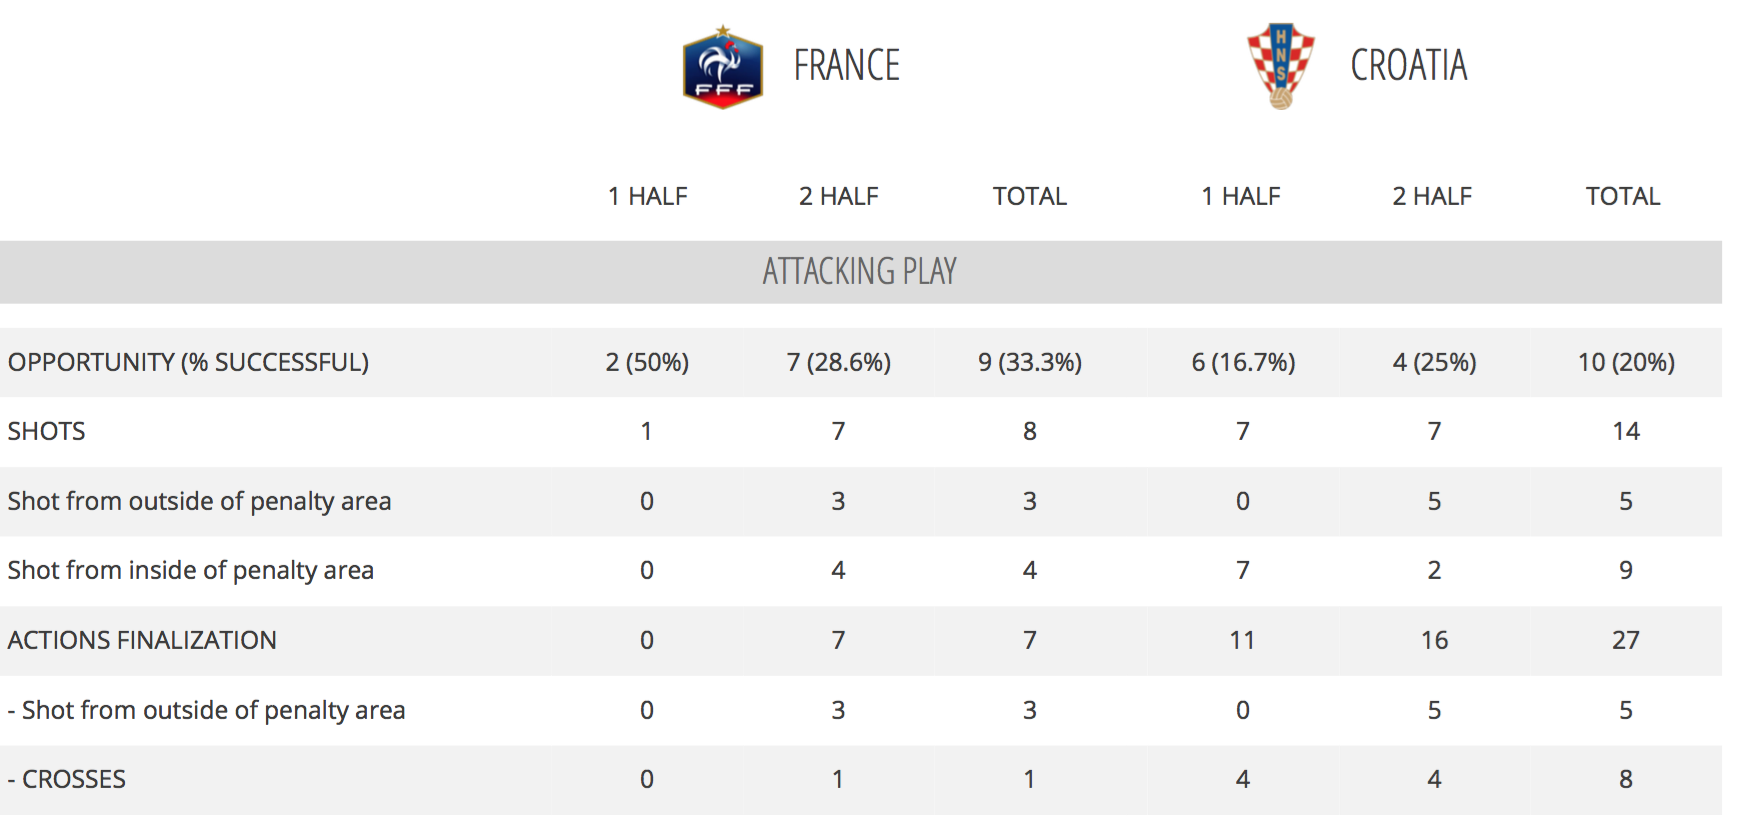Click Croatia's total opportunity value 10 (20%)
Image resolution: width=1748 pixels, height=824 pixels.
1625,362
